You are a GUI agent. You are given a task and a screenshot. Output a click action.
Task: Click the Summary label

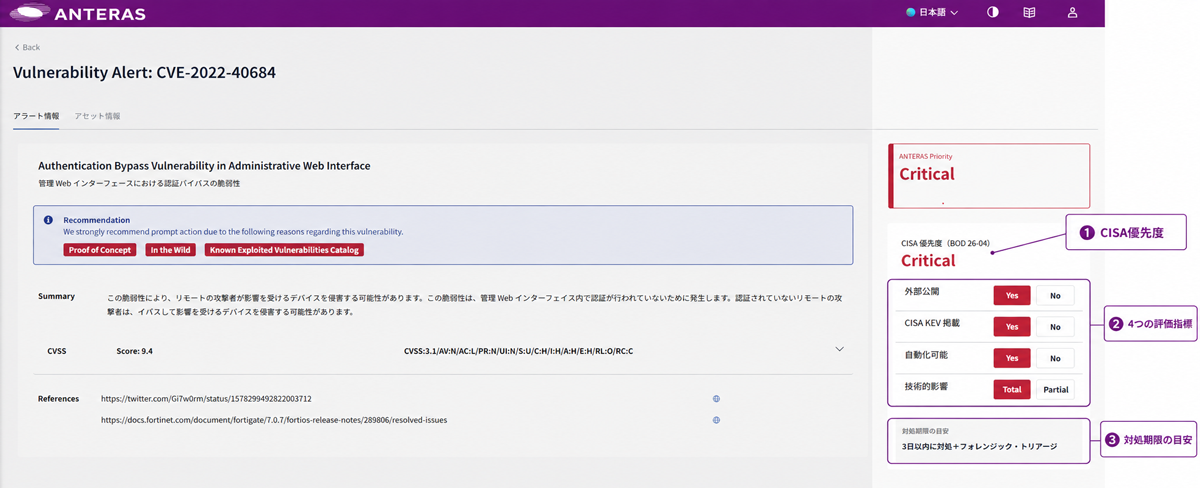pyautogui.click(x=56, y=296)
